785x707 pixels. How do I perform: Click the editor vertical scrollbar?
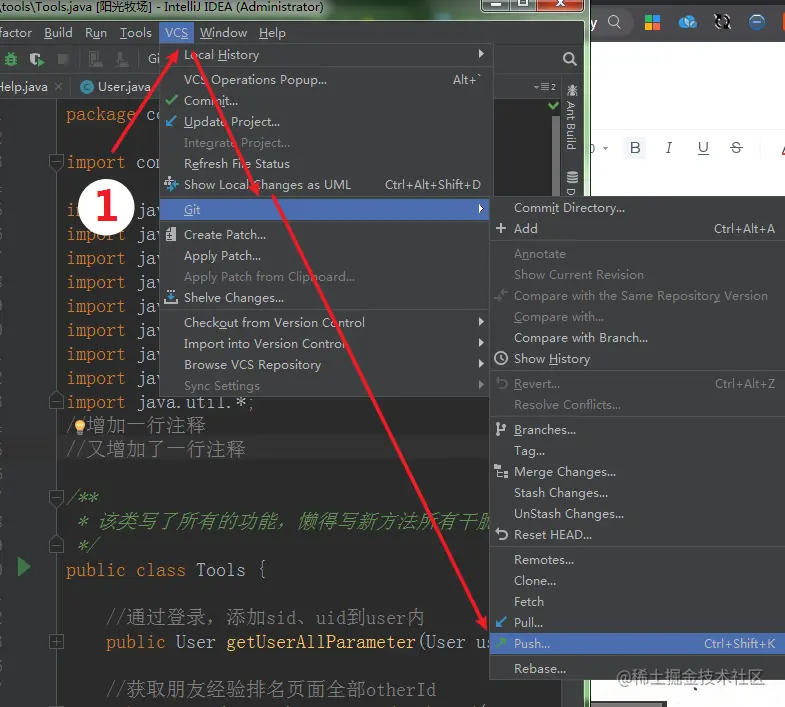[555, 155]
